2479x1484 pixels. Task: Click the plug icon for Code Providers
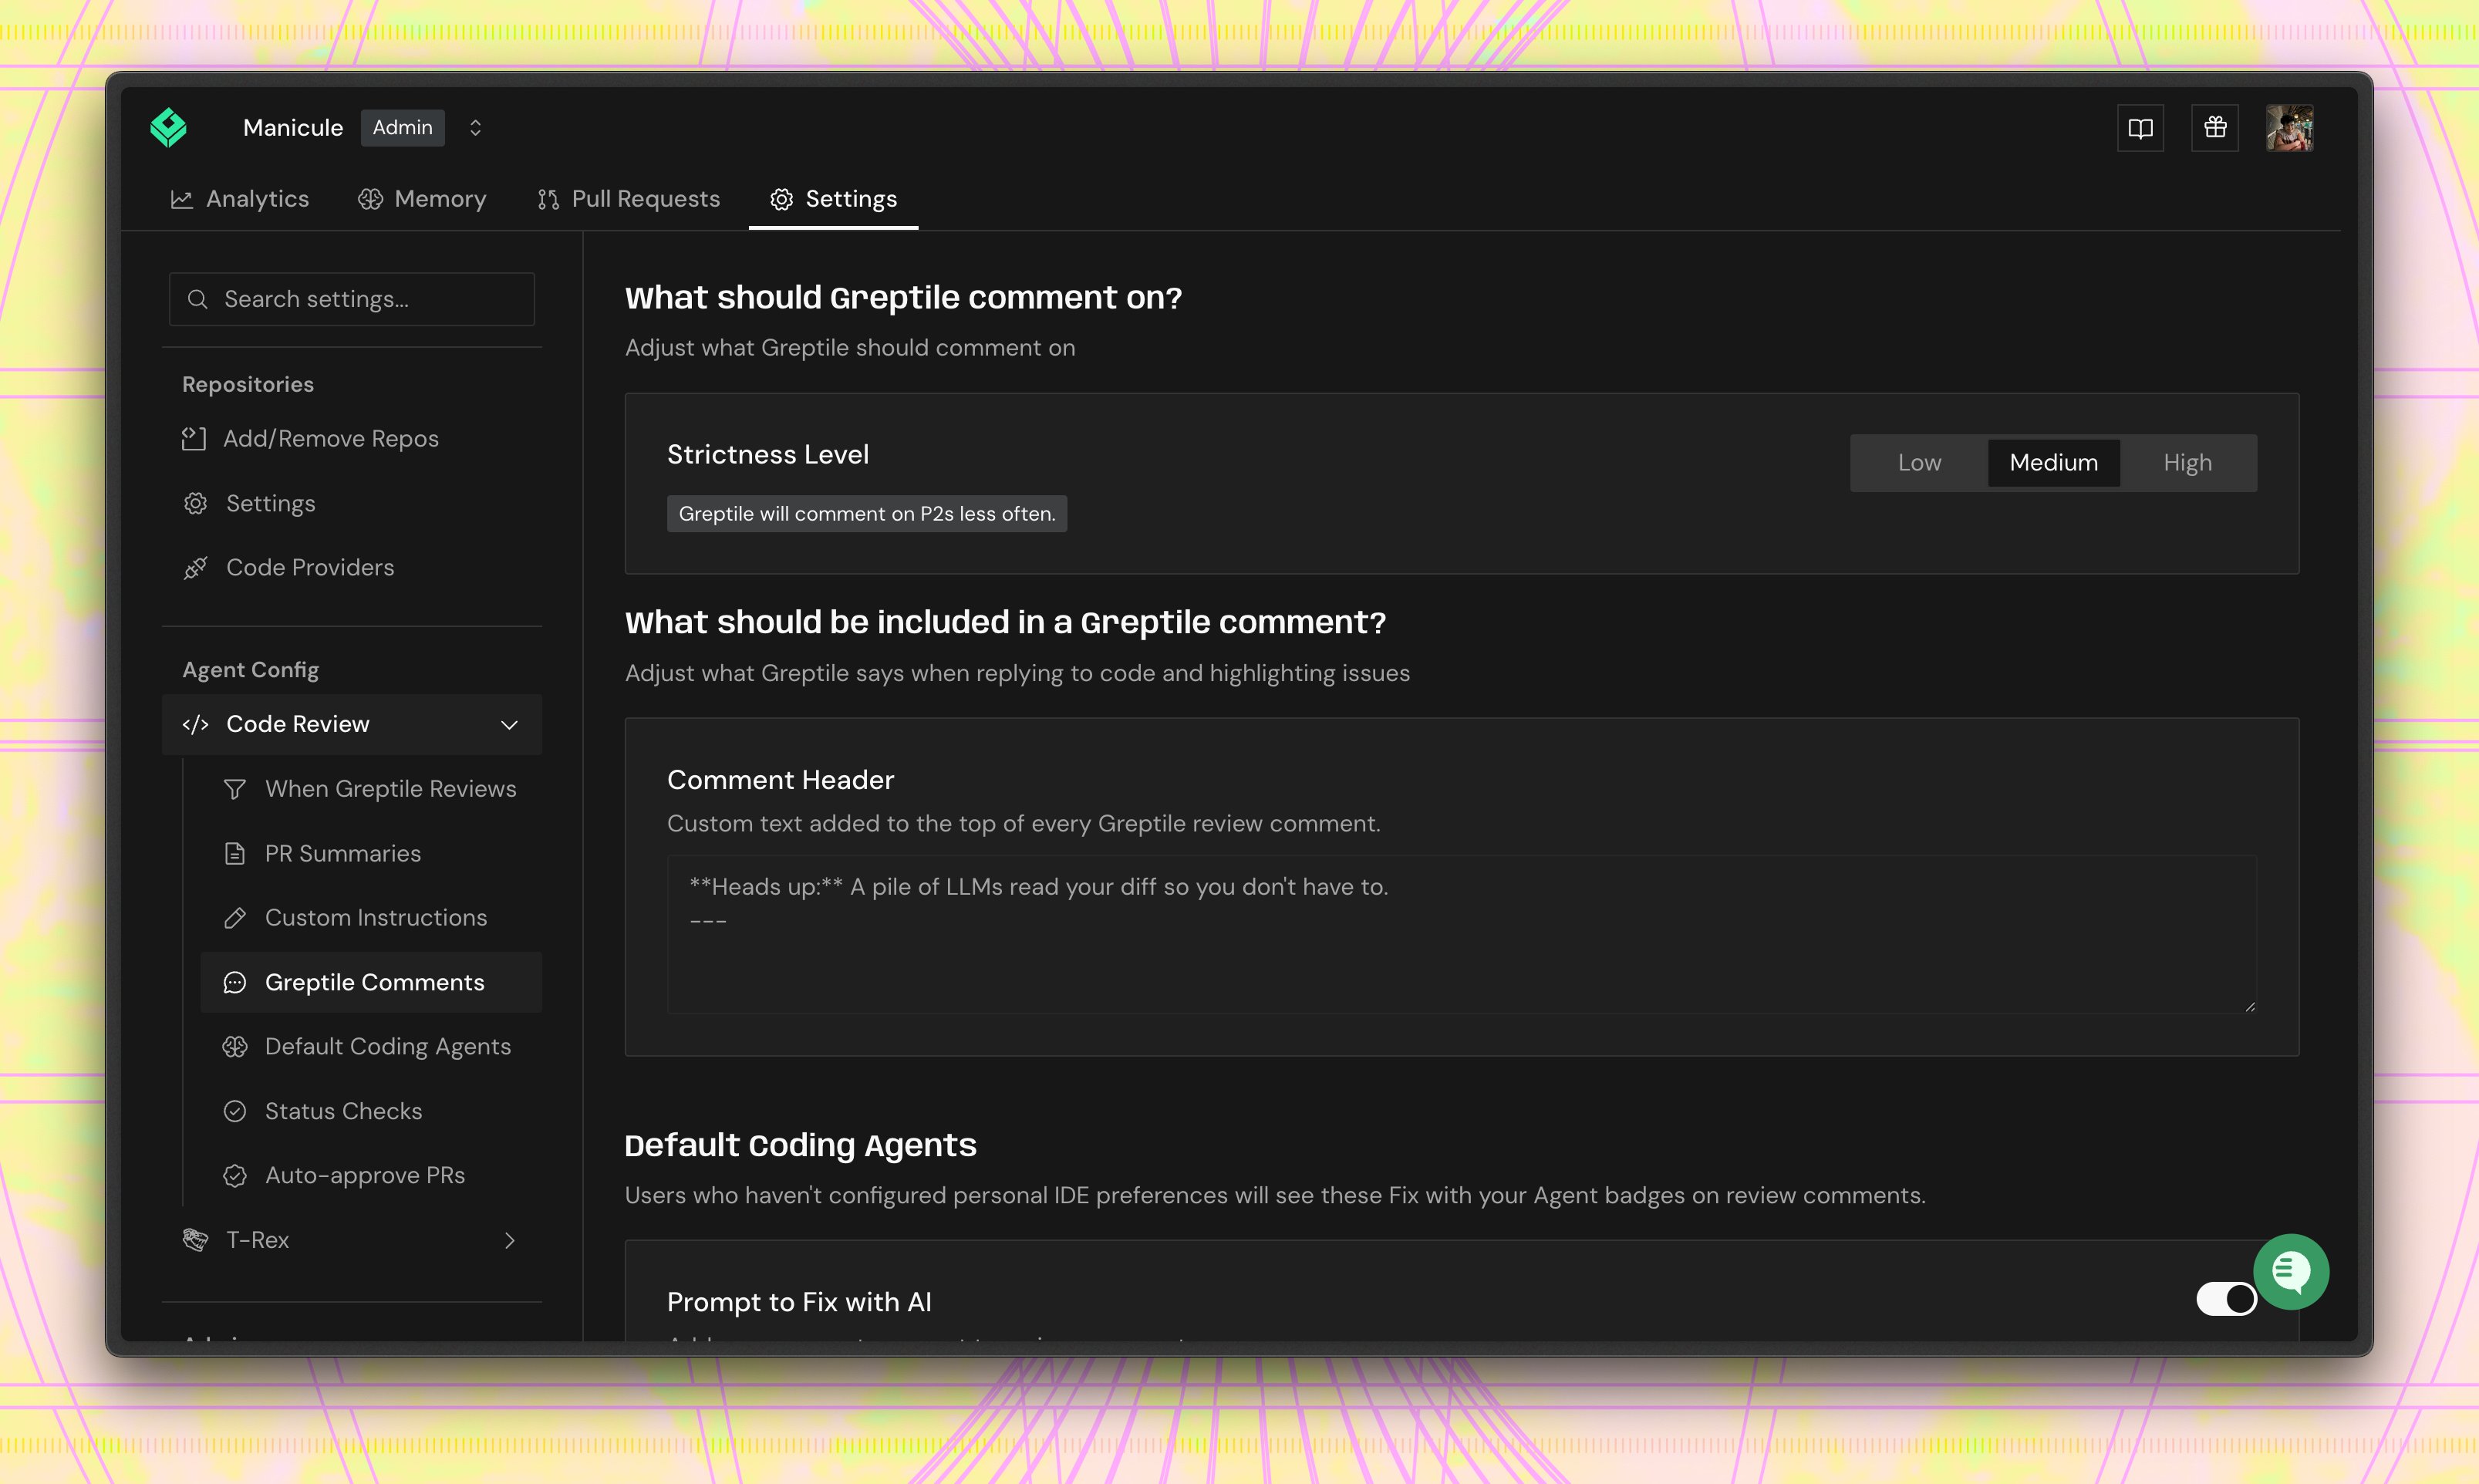tap(196, 568)
